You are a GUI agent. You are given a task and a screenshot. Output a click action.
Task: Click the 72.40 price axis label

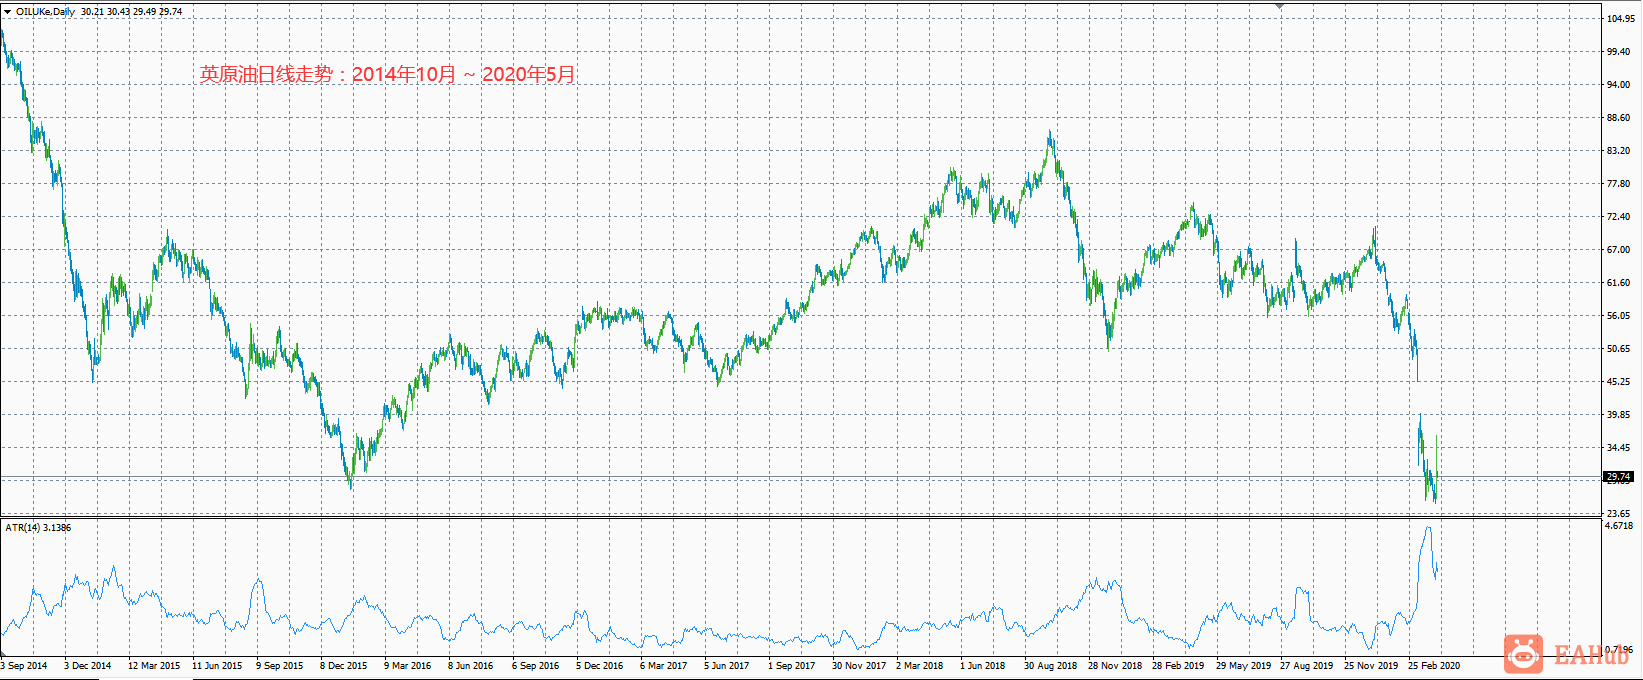point(1619,217)
